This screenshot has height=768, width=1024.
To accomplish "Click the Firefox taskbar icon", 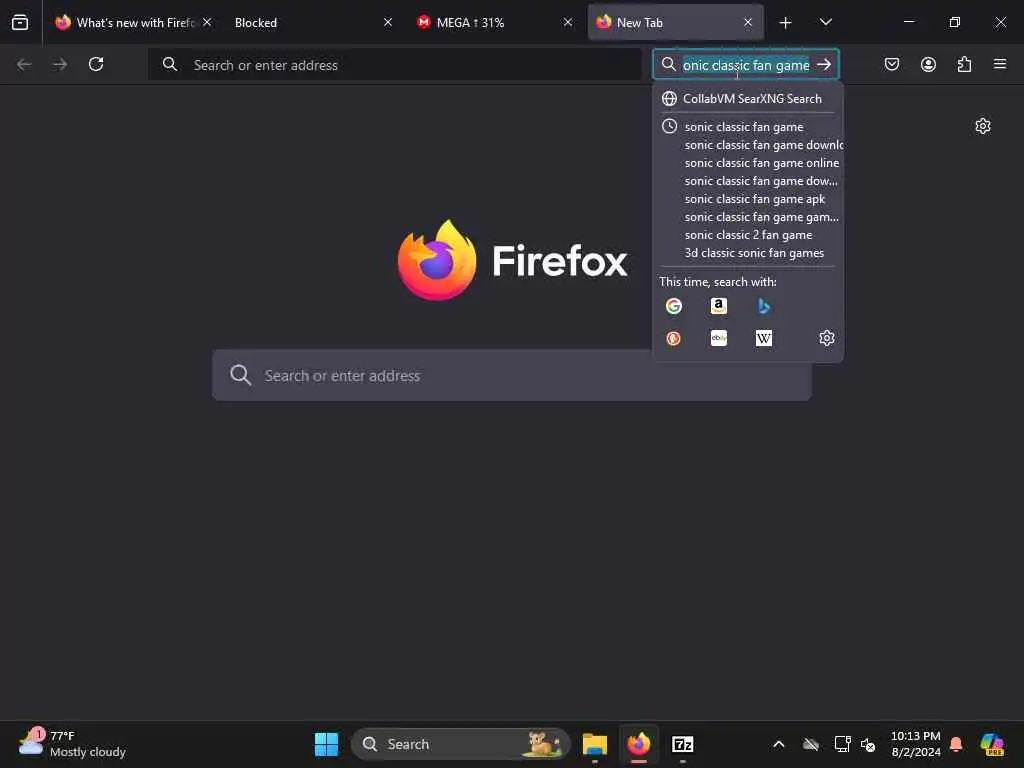I will (x=639, y=744).
